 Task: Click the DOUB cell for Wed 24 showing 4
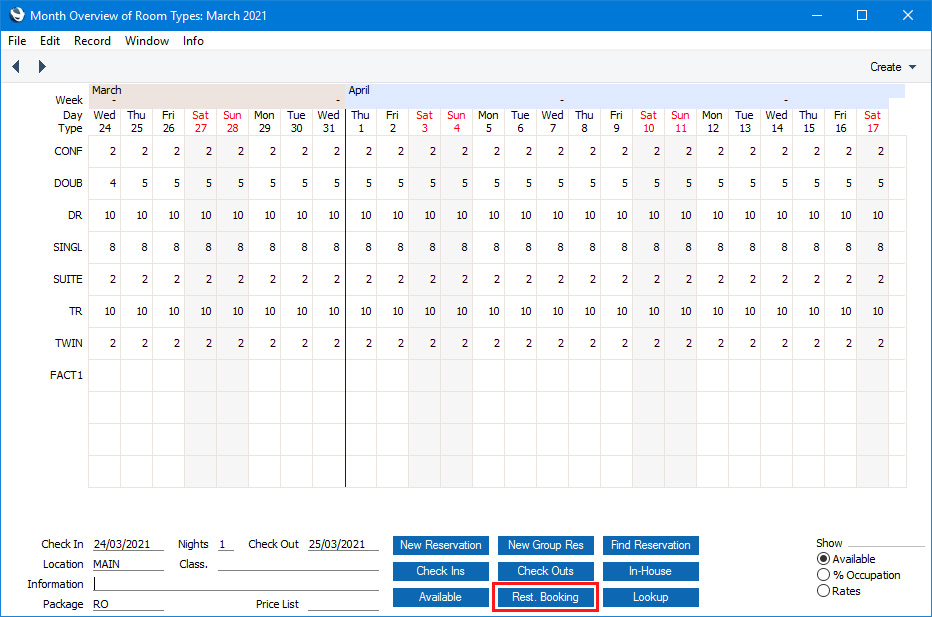(105, 183)
